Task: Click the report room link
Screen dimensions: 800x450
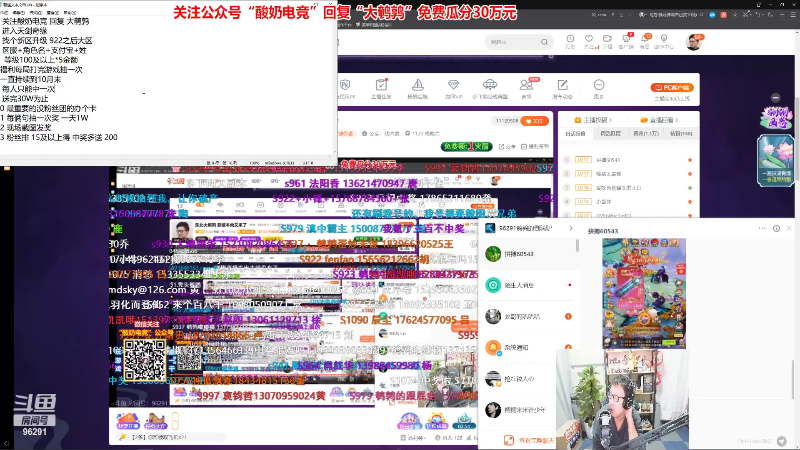Action: [535, 146]
